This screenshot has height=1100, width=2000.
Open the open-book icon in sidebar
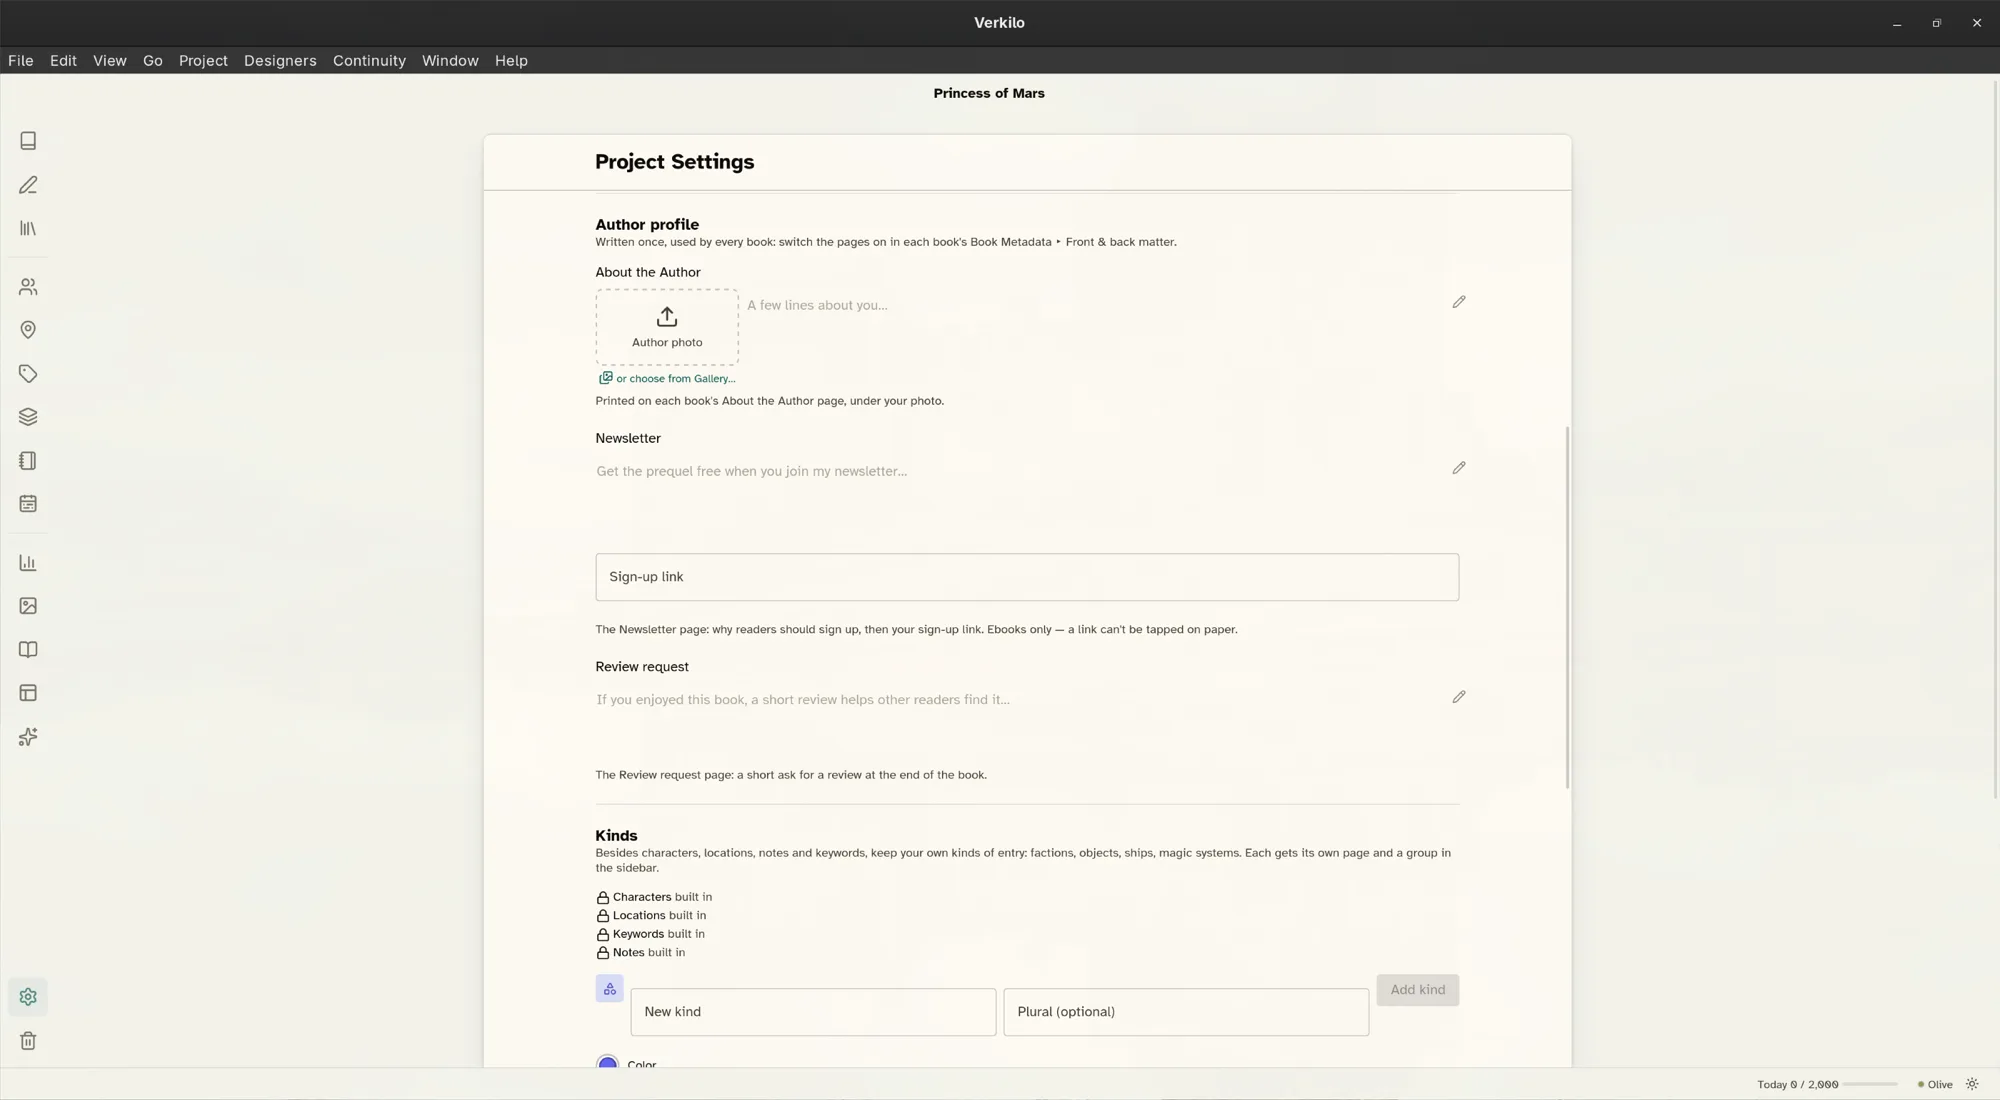tap(28, 650)
